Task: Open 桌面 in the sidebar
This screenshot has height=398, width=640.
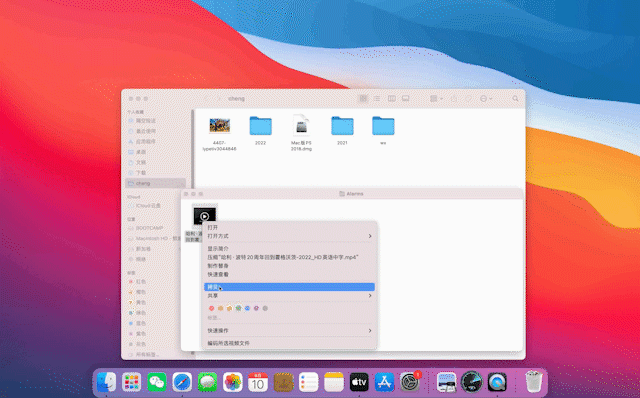Action: (x=156, y=152)
